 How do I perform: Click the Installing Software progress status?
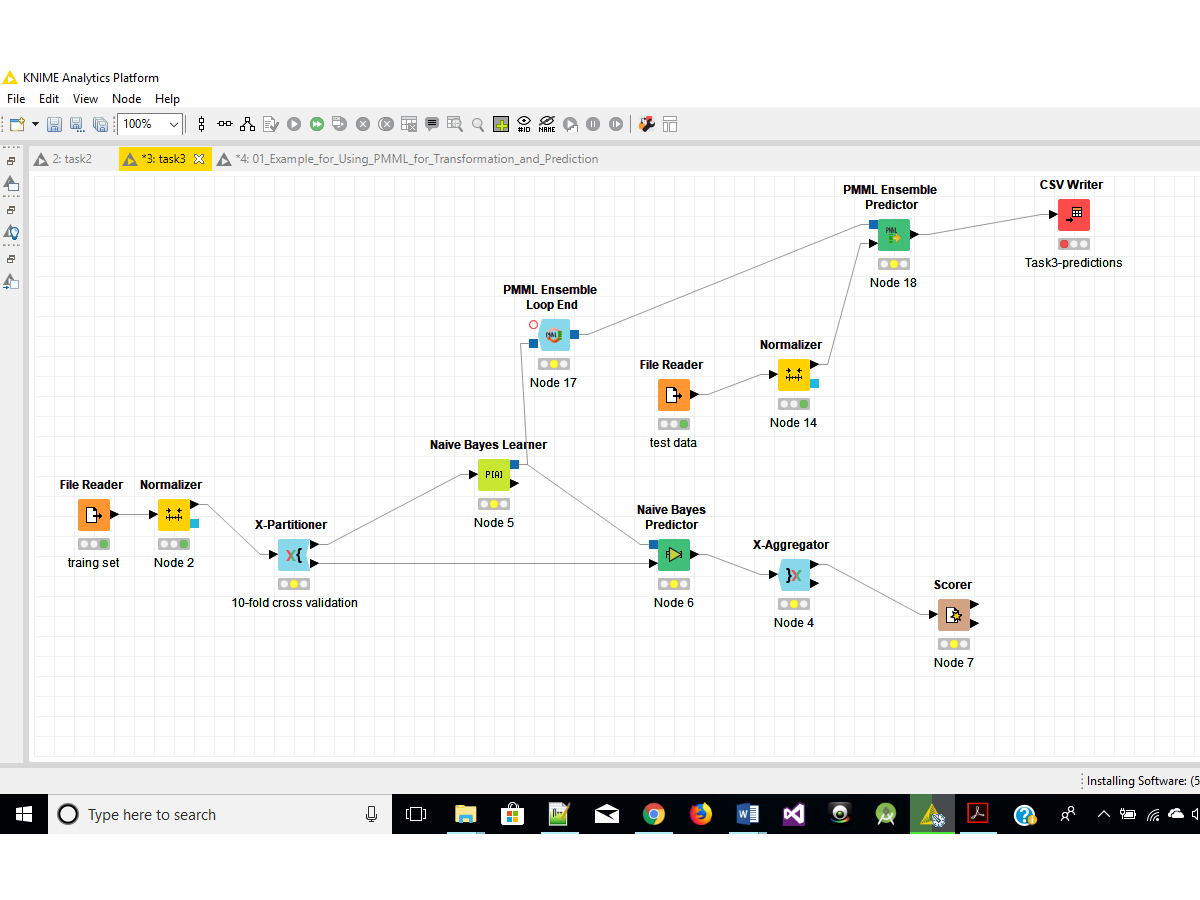coord(1142,781)
